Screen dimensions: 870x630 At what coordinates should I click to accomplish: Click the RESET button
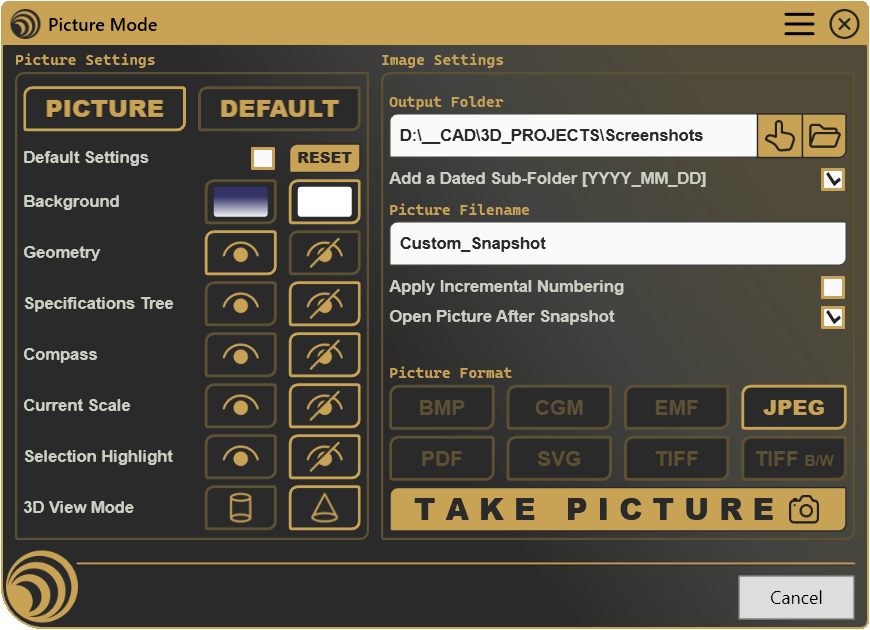pyautogui.click(x=325, y=158)
